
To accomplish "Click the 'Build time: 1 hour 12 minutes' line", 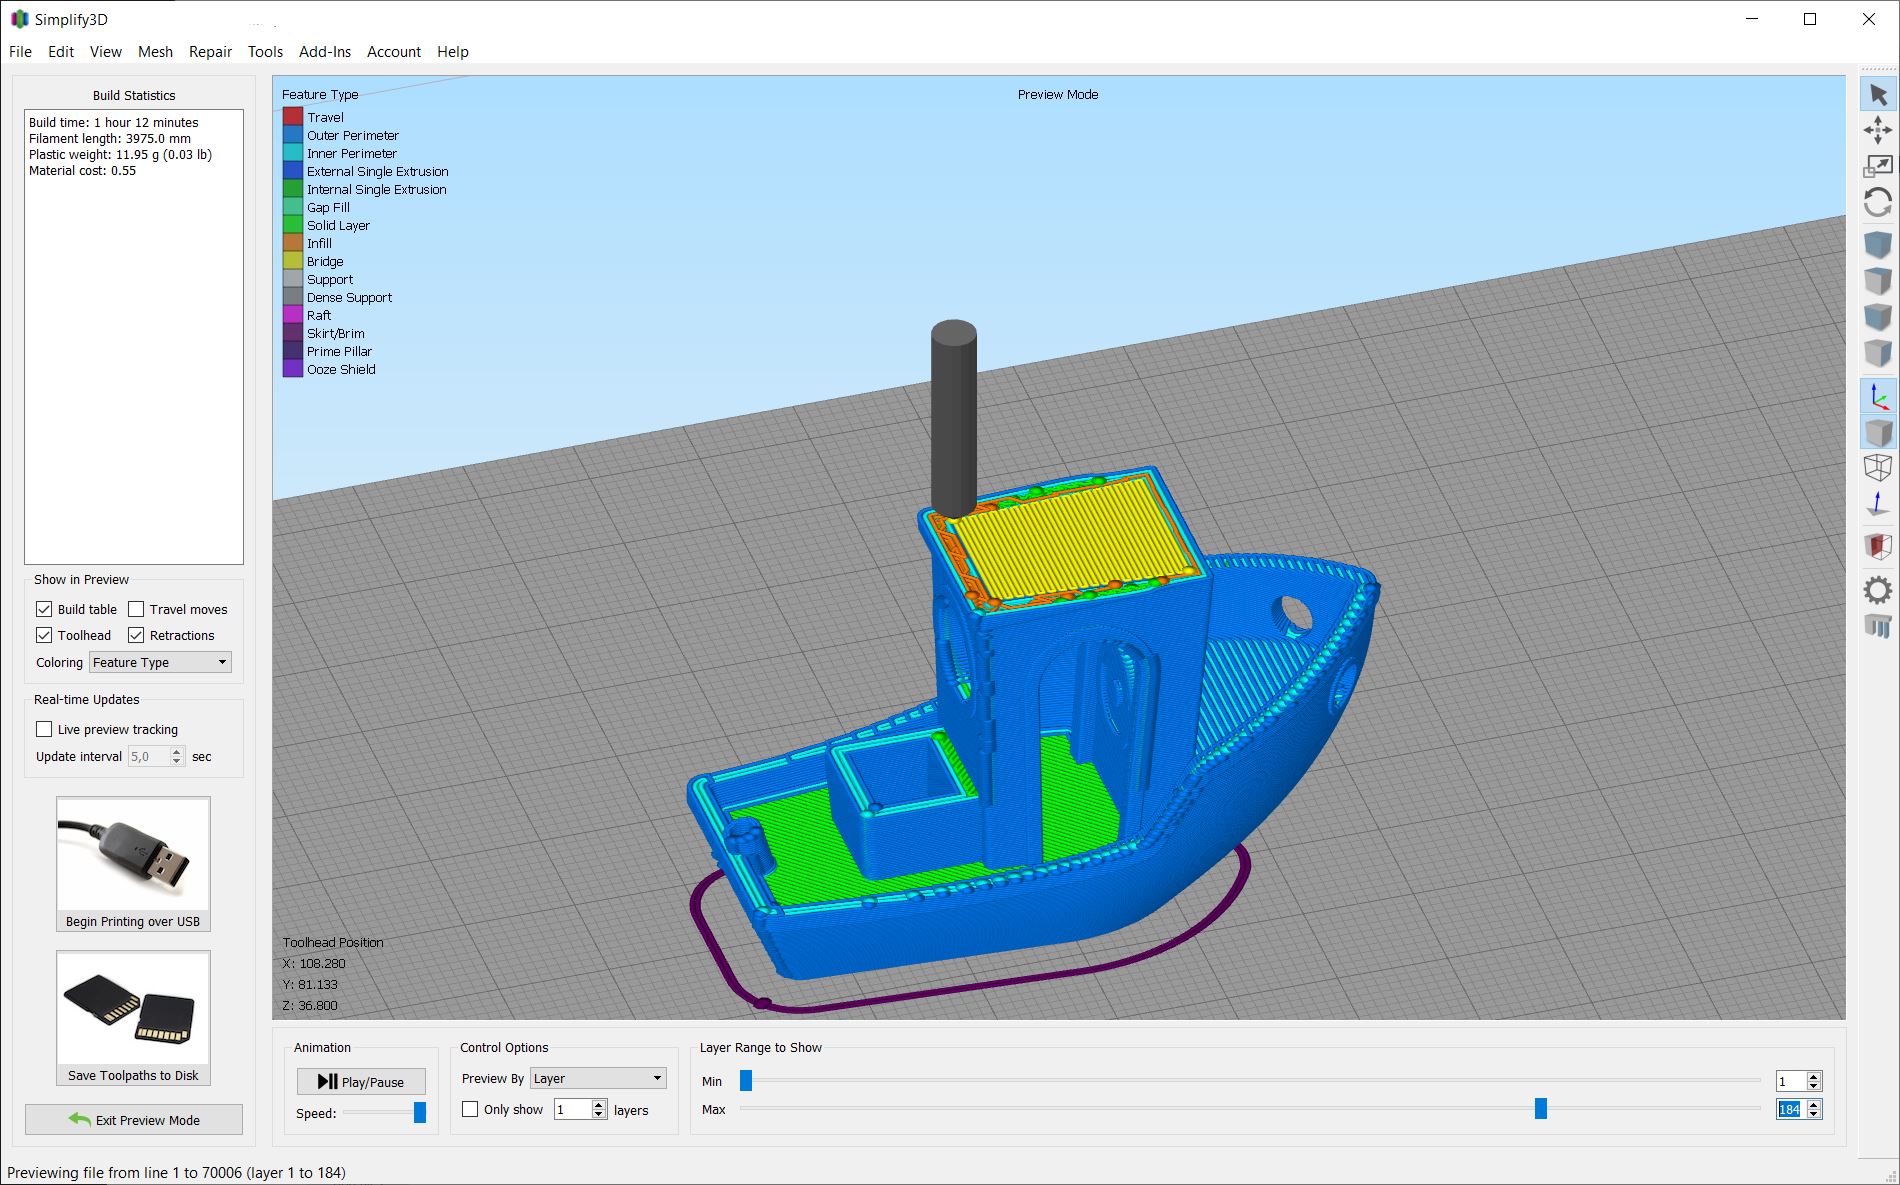I will [x=114, y=122].
